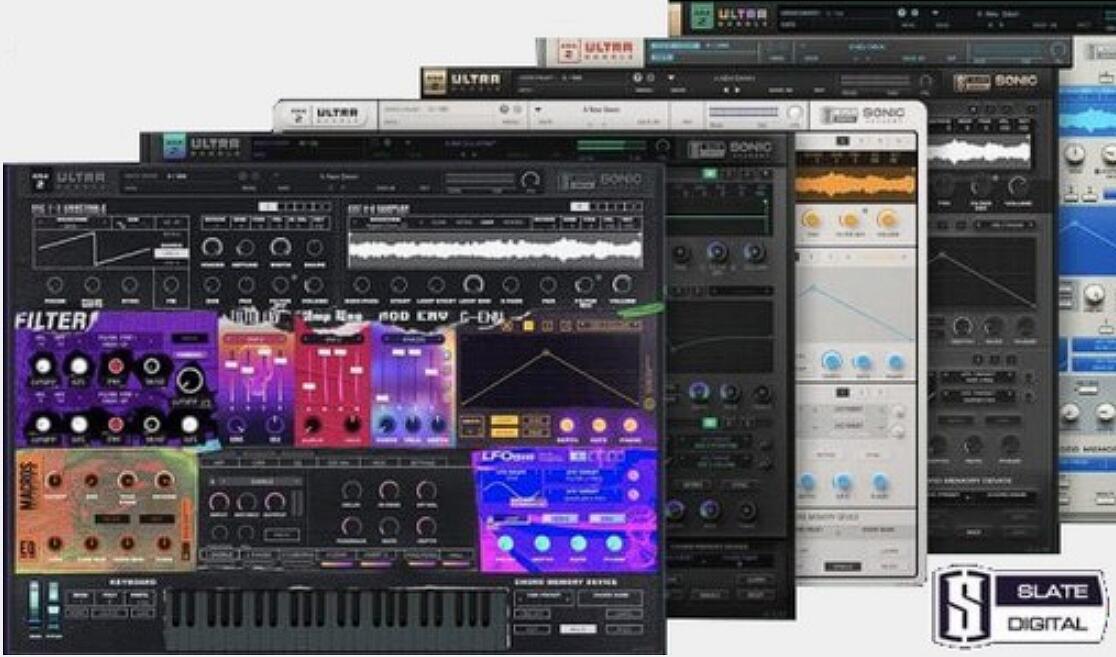Click the first Cutoff knob in Filter section

[x=42, y=365]
